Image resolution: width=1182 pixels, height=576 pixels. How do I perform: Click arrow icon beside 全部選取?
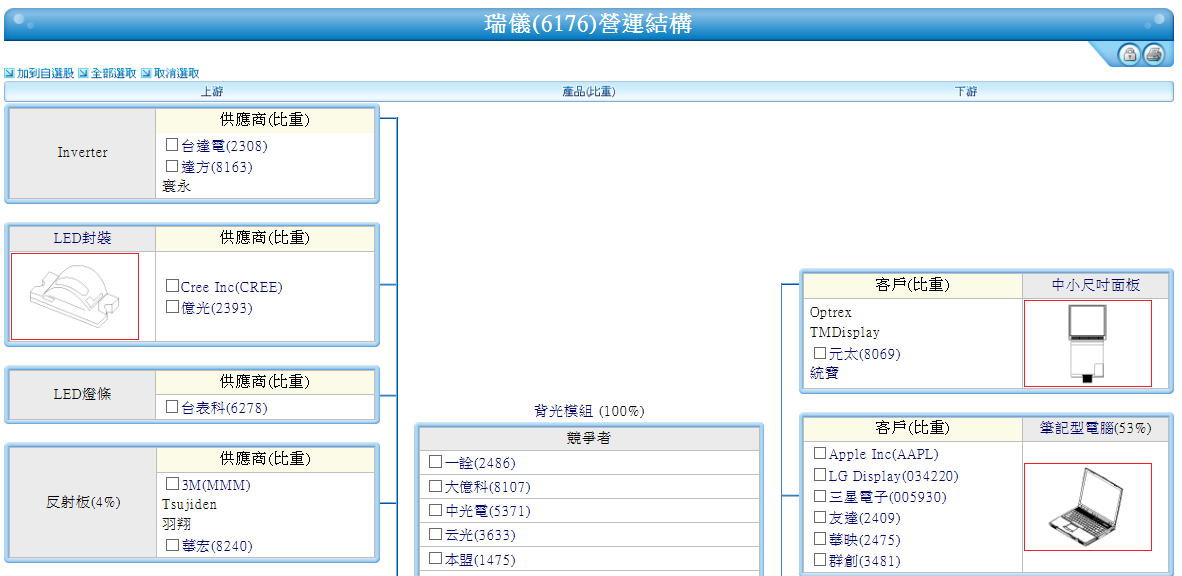[84, 73]
